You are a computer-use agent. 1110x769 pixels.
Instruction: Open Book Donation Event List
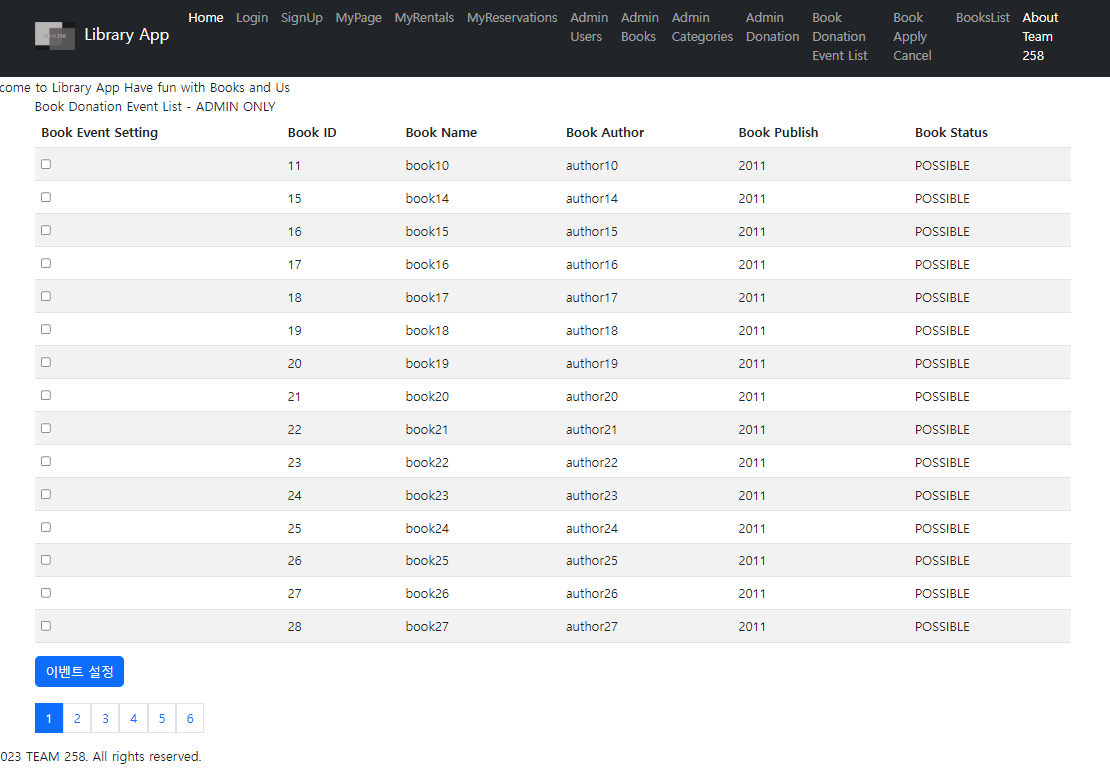pyautogui.click(x=840, y=37)
